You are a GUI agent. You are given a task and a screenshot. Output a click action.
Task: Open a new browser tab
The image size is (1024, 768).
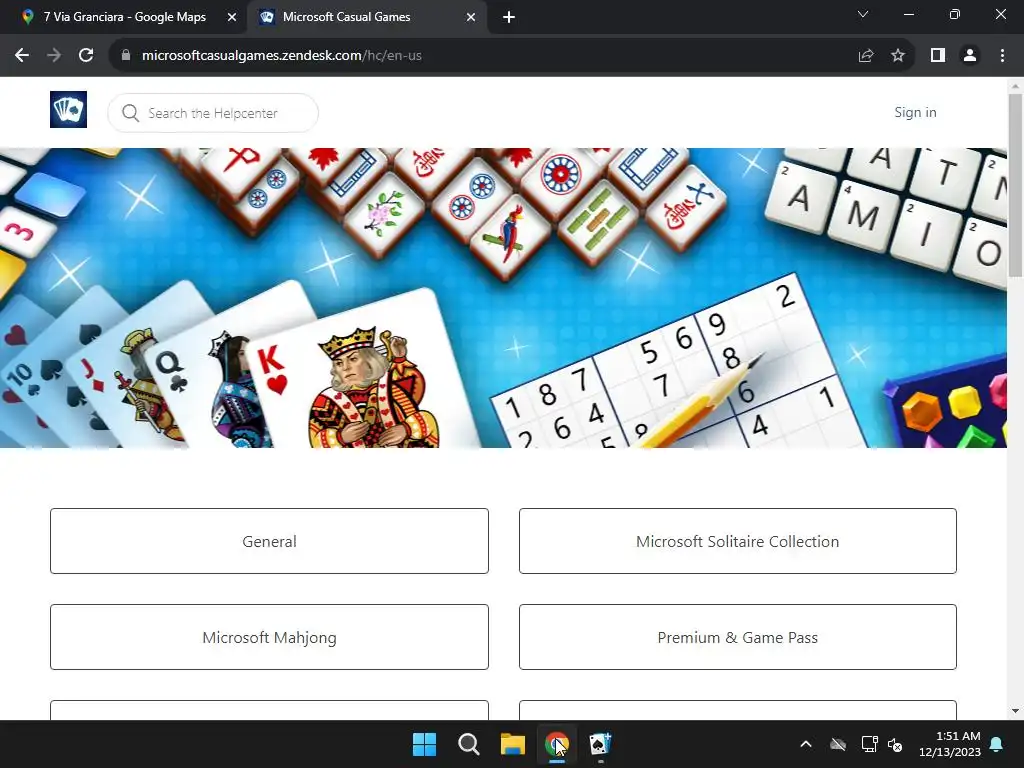(509, 17)
